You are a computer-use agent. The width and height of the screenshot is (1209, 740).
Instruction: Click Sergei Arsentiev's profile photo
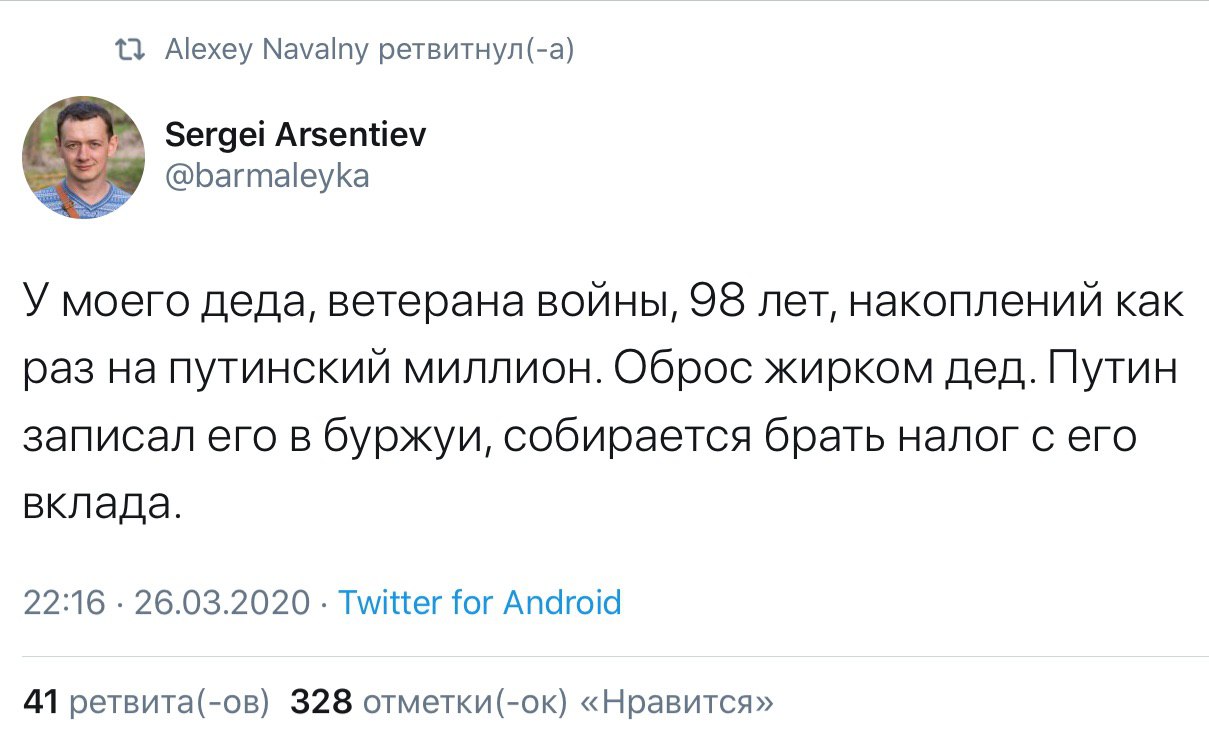click(84, 157)
